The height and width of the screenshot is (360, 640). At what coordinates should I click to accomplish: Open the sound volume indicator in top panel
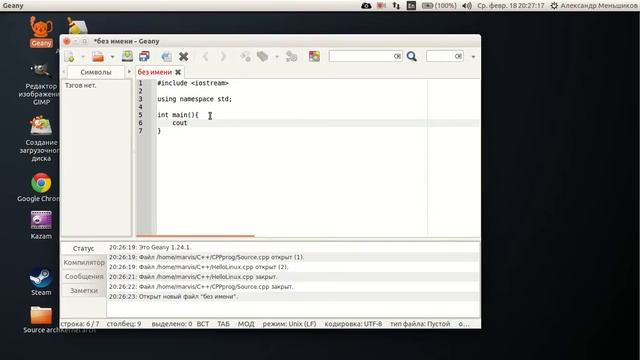tap(467, 6)
